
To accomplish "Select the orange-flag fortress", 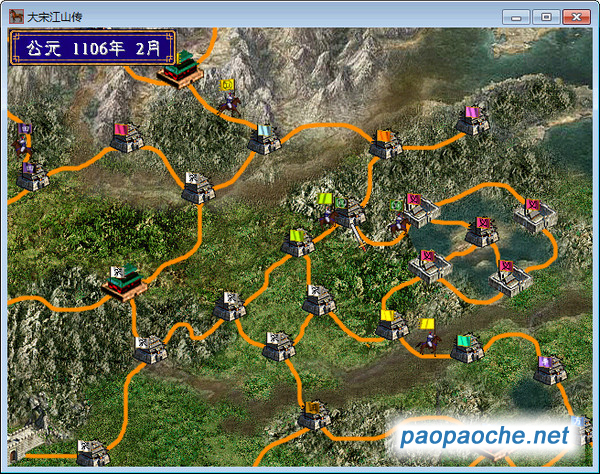I will coord(385,144).
